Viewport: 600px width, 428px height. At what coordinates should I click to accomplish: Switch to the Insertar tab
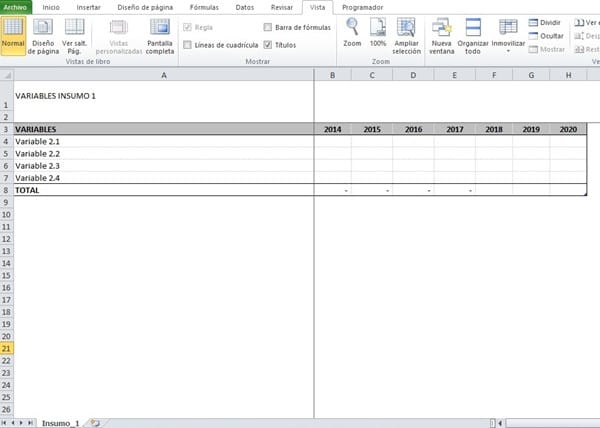tap(88, 7)
